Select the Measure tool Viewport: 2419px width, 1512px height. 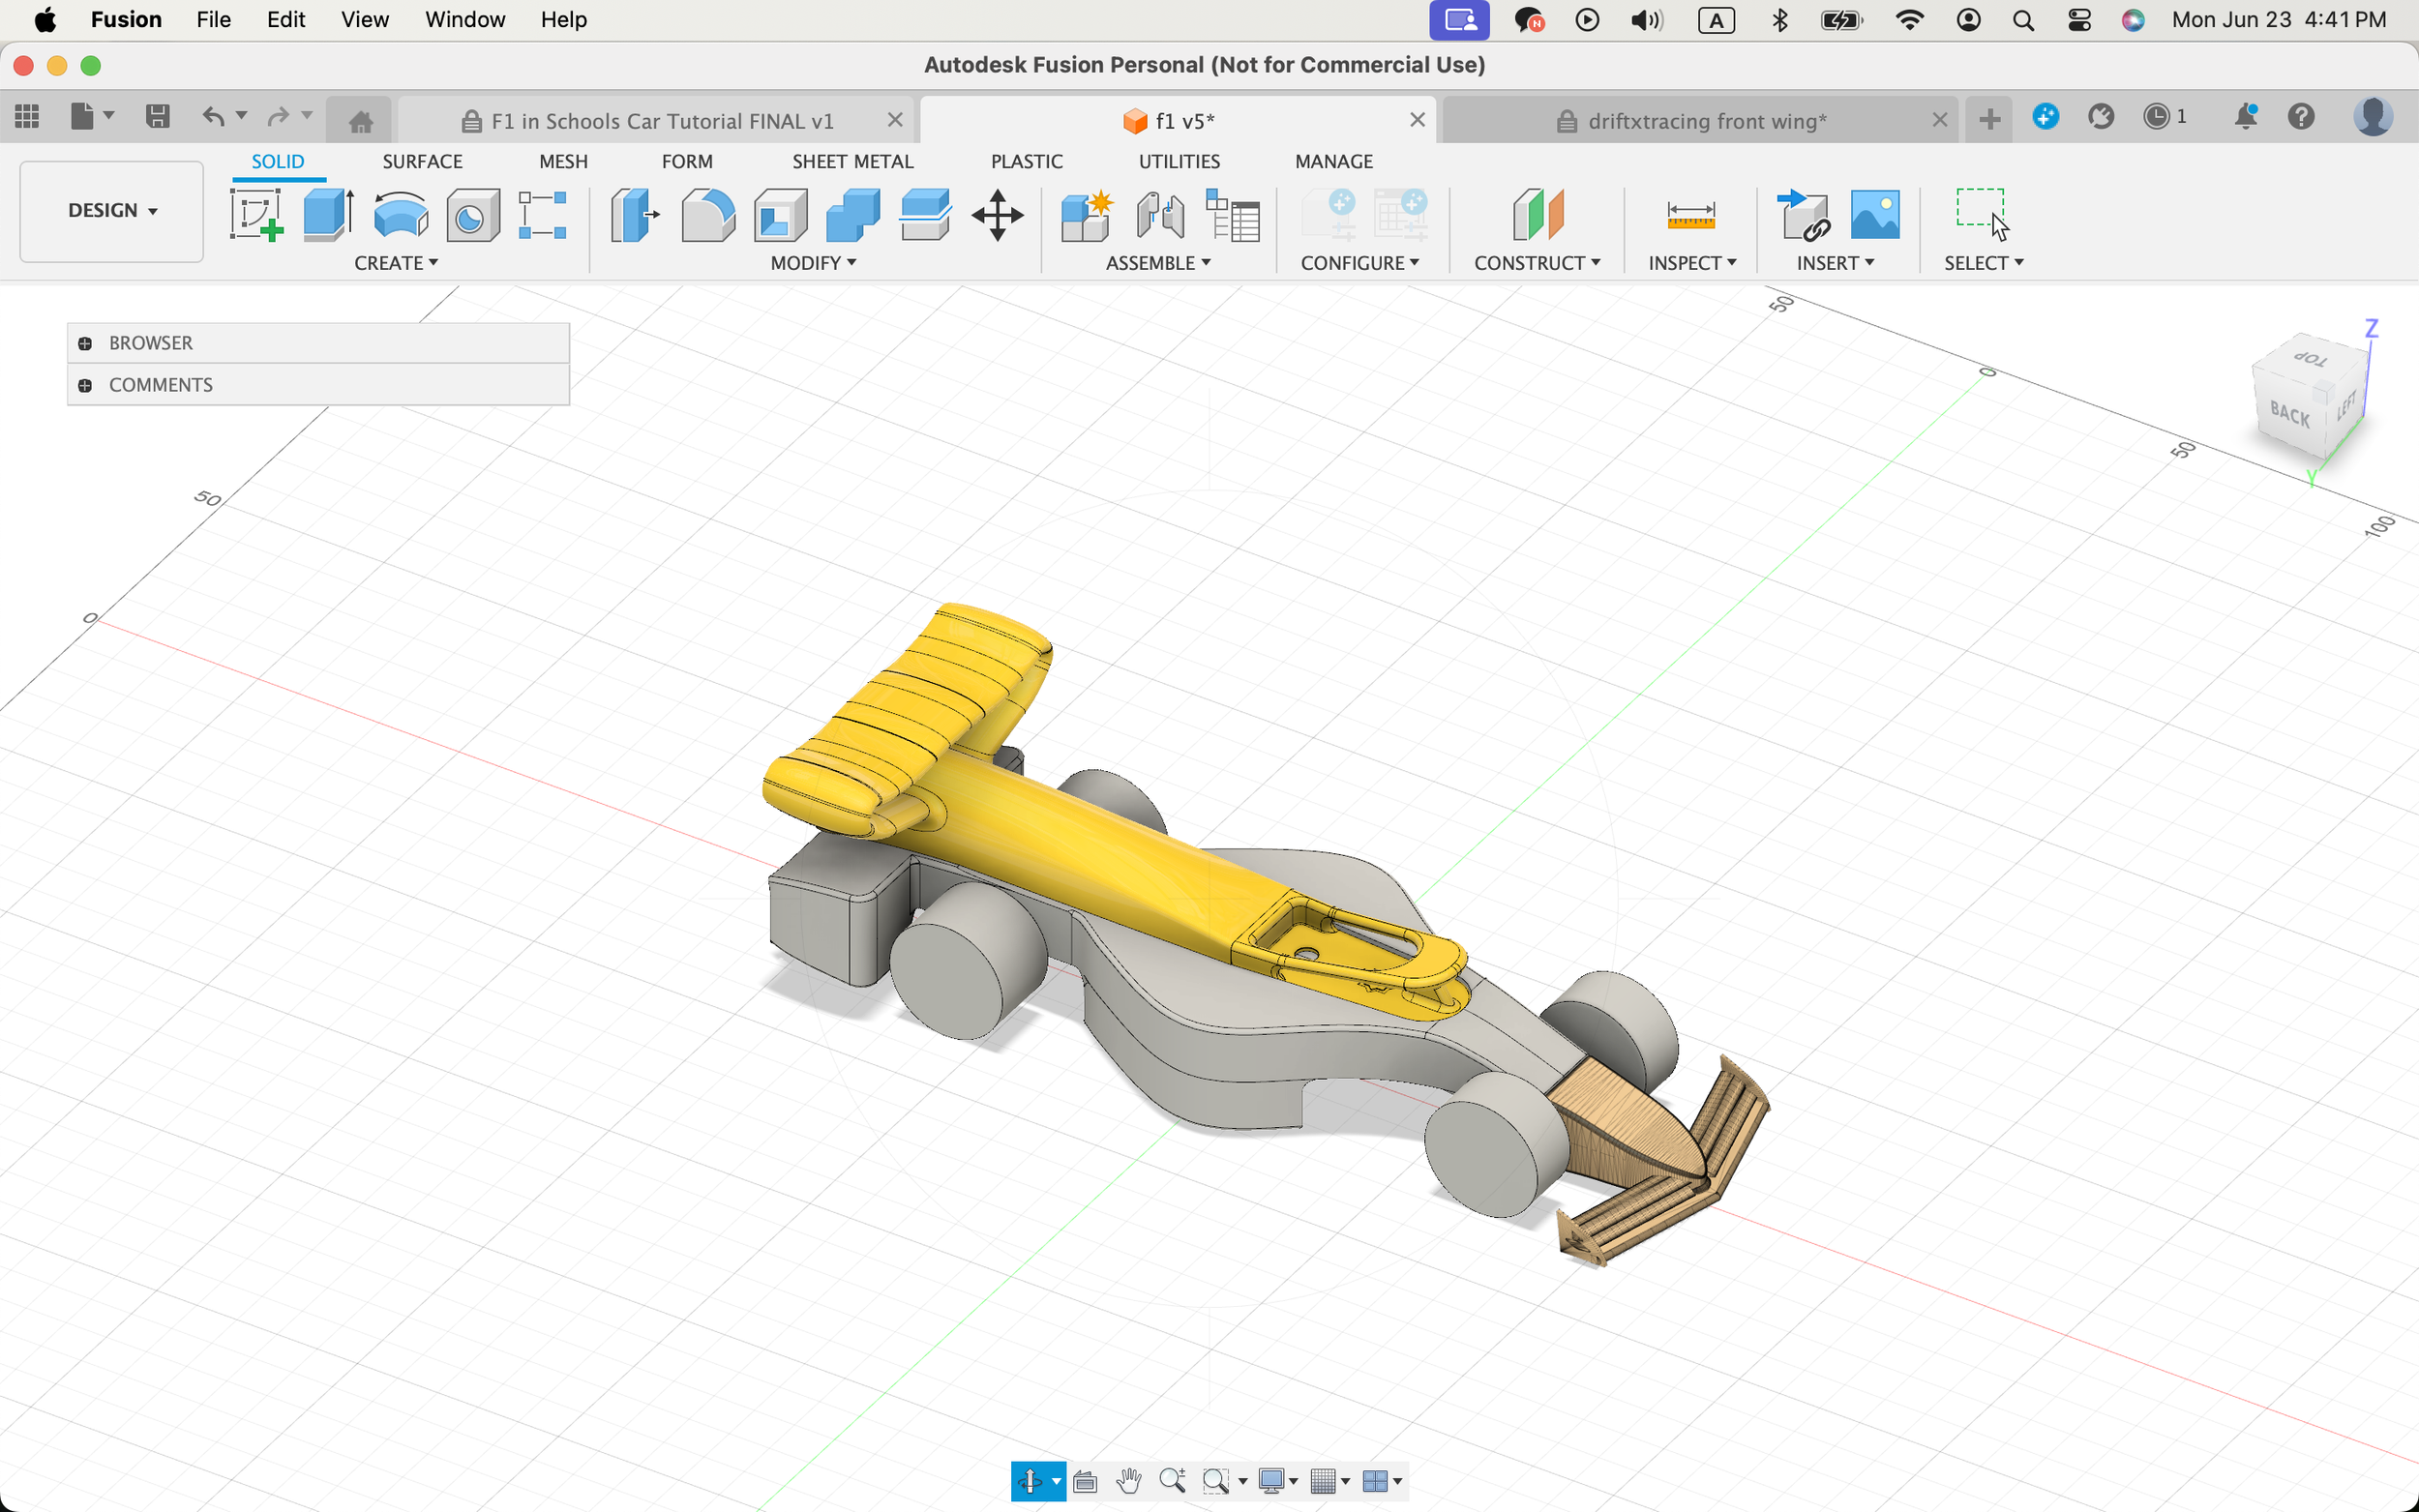pos(1691,215)
